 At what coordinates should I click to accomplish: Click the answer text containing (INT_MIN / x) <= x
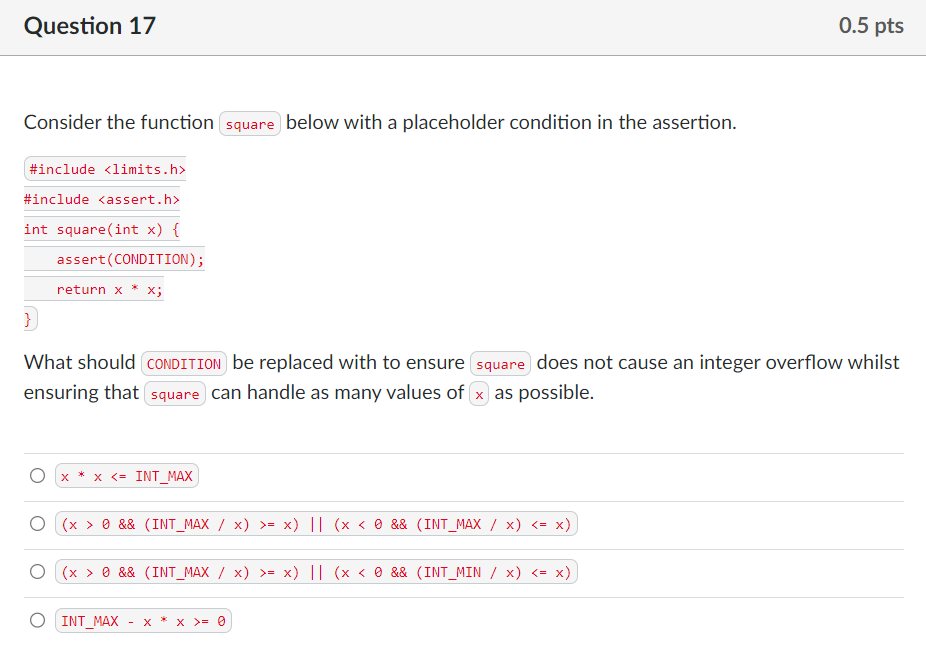(x=316, y=571)
